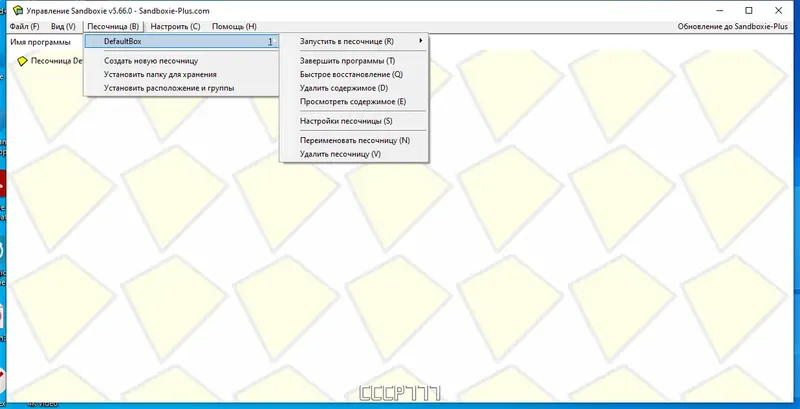Viewport: 800px width, 409px height.
Task: Click the Sandboxie title bar app icon
Action: pos(17,10)
